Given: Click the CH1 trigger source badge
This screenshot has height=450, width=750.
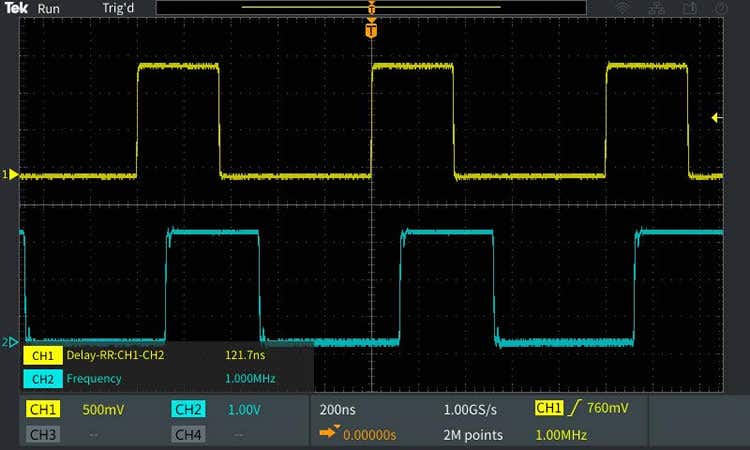Looking at the screenshot, I should tap(549, 408).
